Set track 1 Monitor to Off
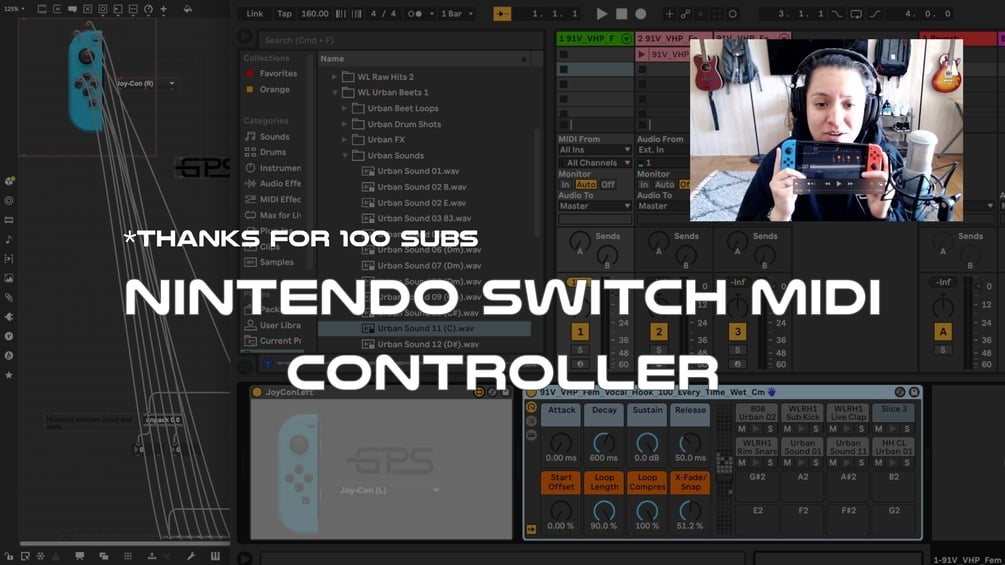The width and height of the screenshot is (1005, 565). (x=608, y=184)
